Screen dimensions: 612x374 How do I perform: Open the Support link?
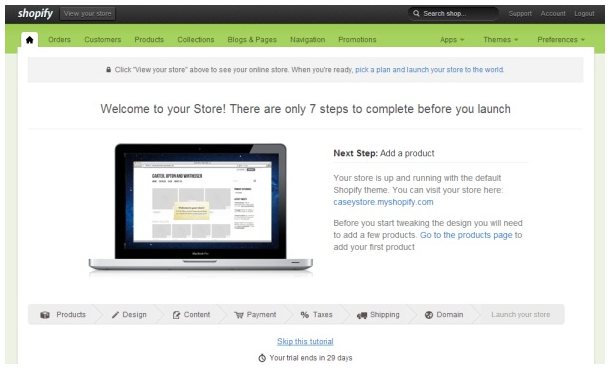tap(520, 13)
